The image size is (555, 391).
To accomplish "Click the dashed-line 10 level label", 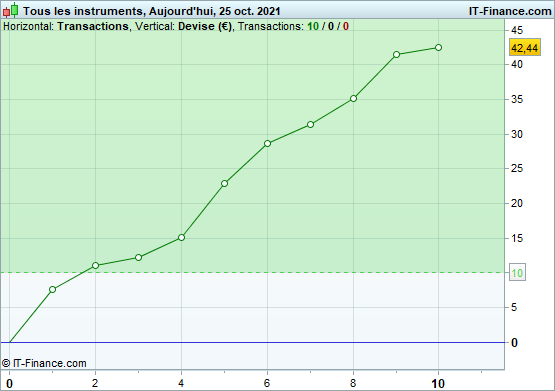I will (x=517, y=273).
